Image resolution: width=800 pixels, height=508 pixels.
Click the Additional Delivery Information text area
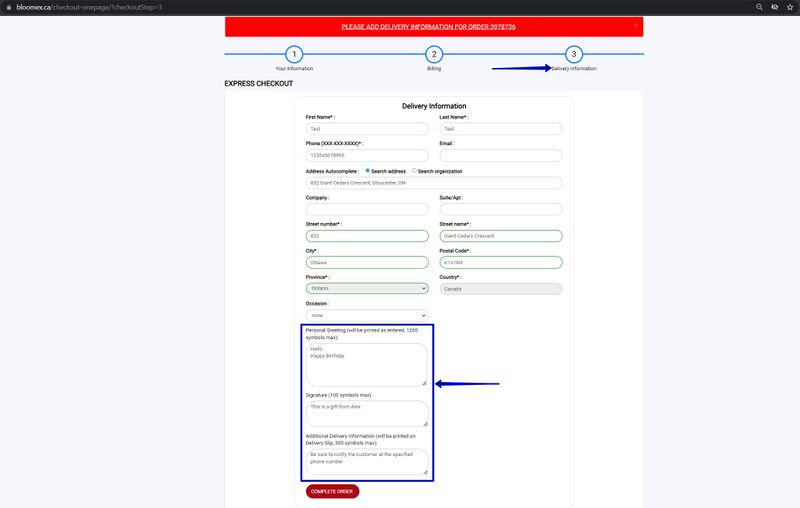pyautogui.click(x=367, y=462)
